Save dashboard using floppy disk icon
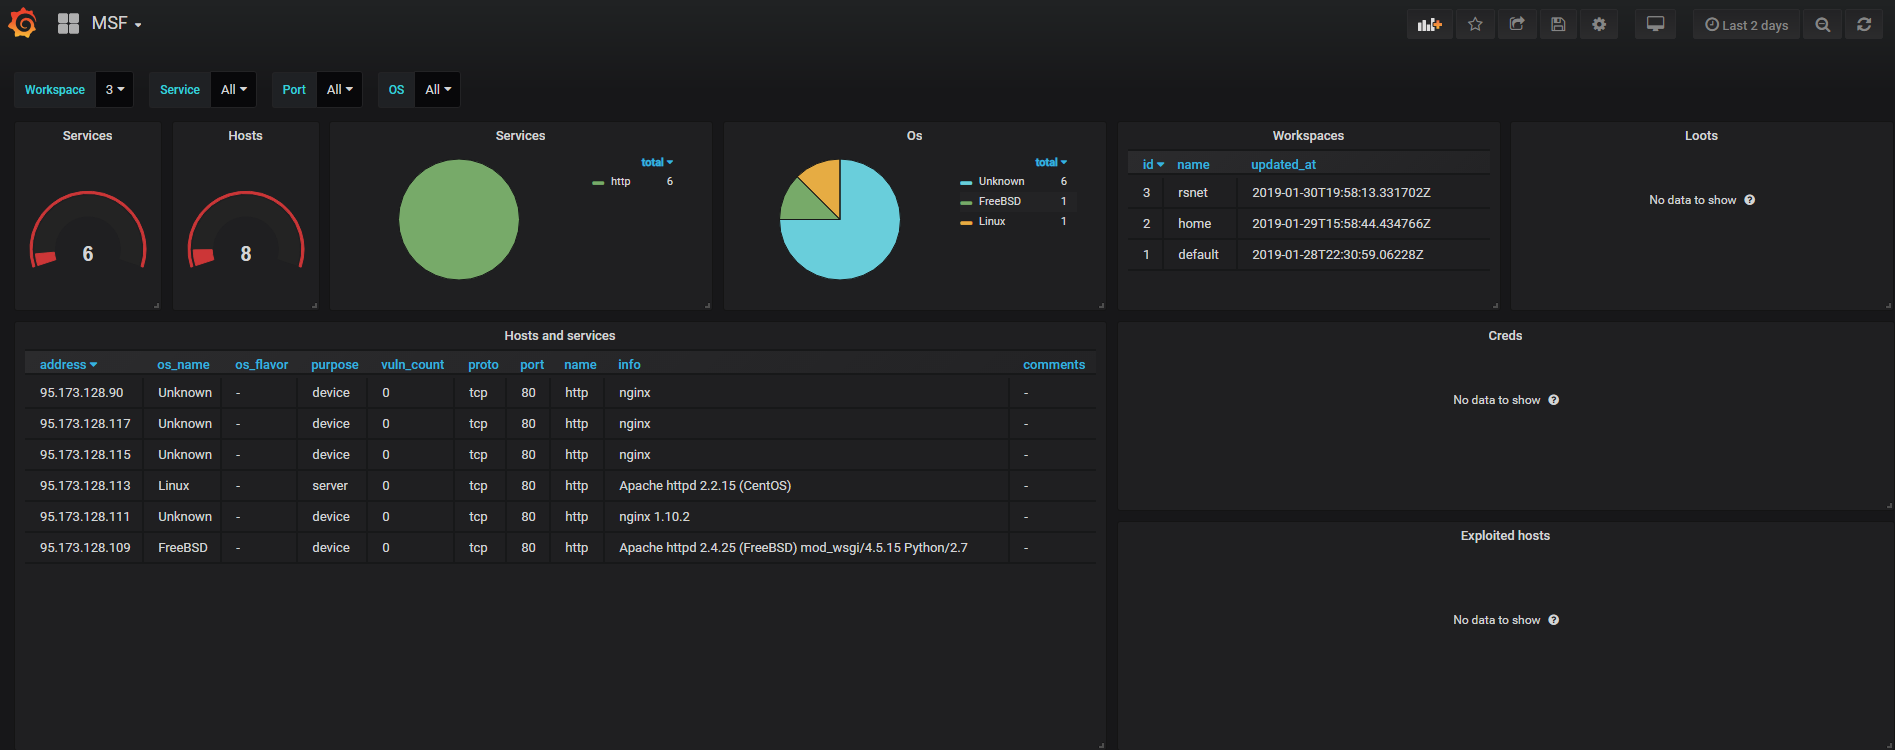The width and height of the screenshot is (1895, 750). pos(1558,25)
